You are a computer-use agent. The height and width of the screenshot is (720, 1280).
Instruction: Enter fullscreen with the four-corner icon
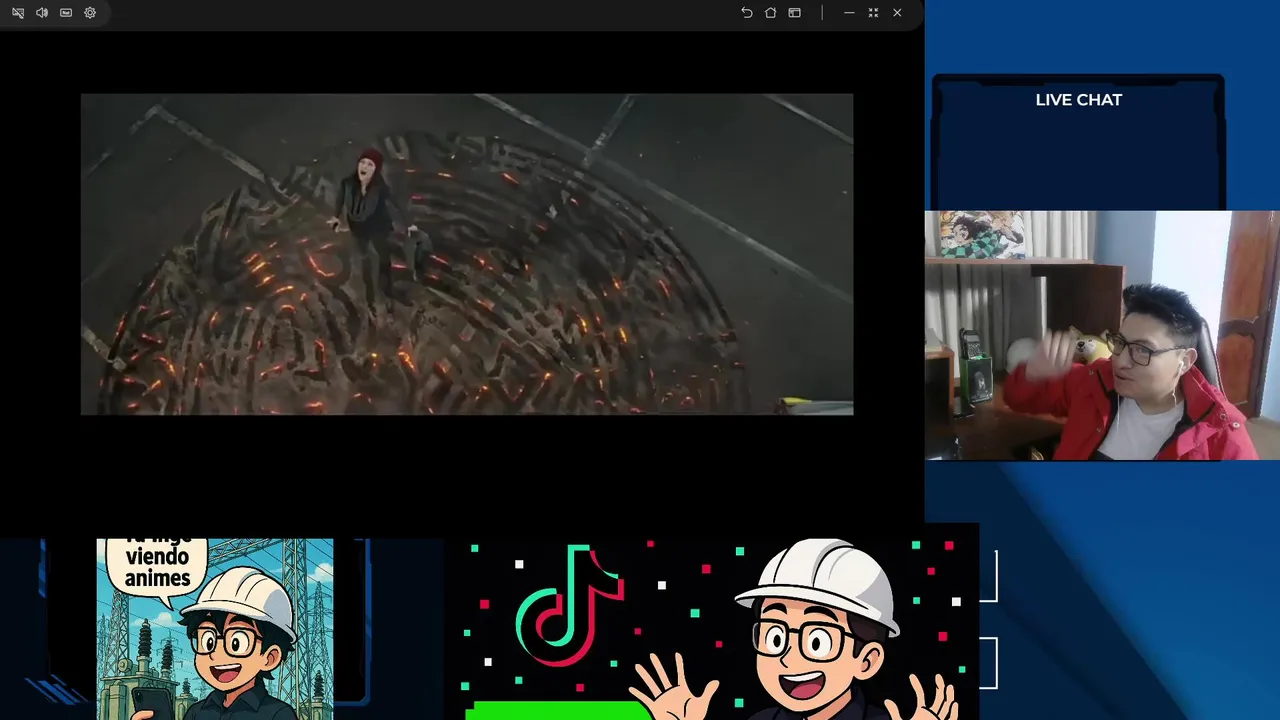(x=873, y=13)
